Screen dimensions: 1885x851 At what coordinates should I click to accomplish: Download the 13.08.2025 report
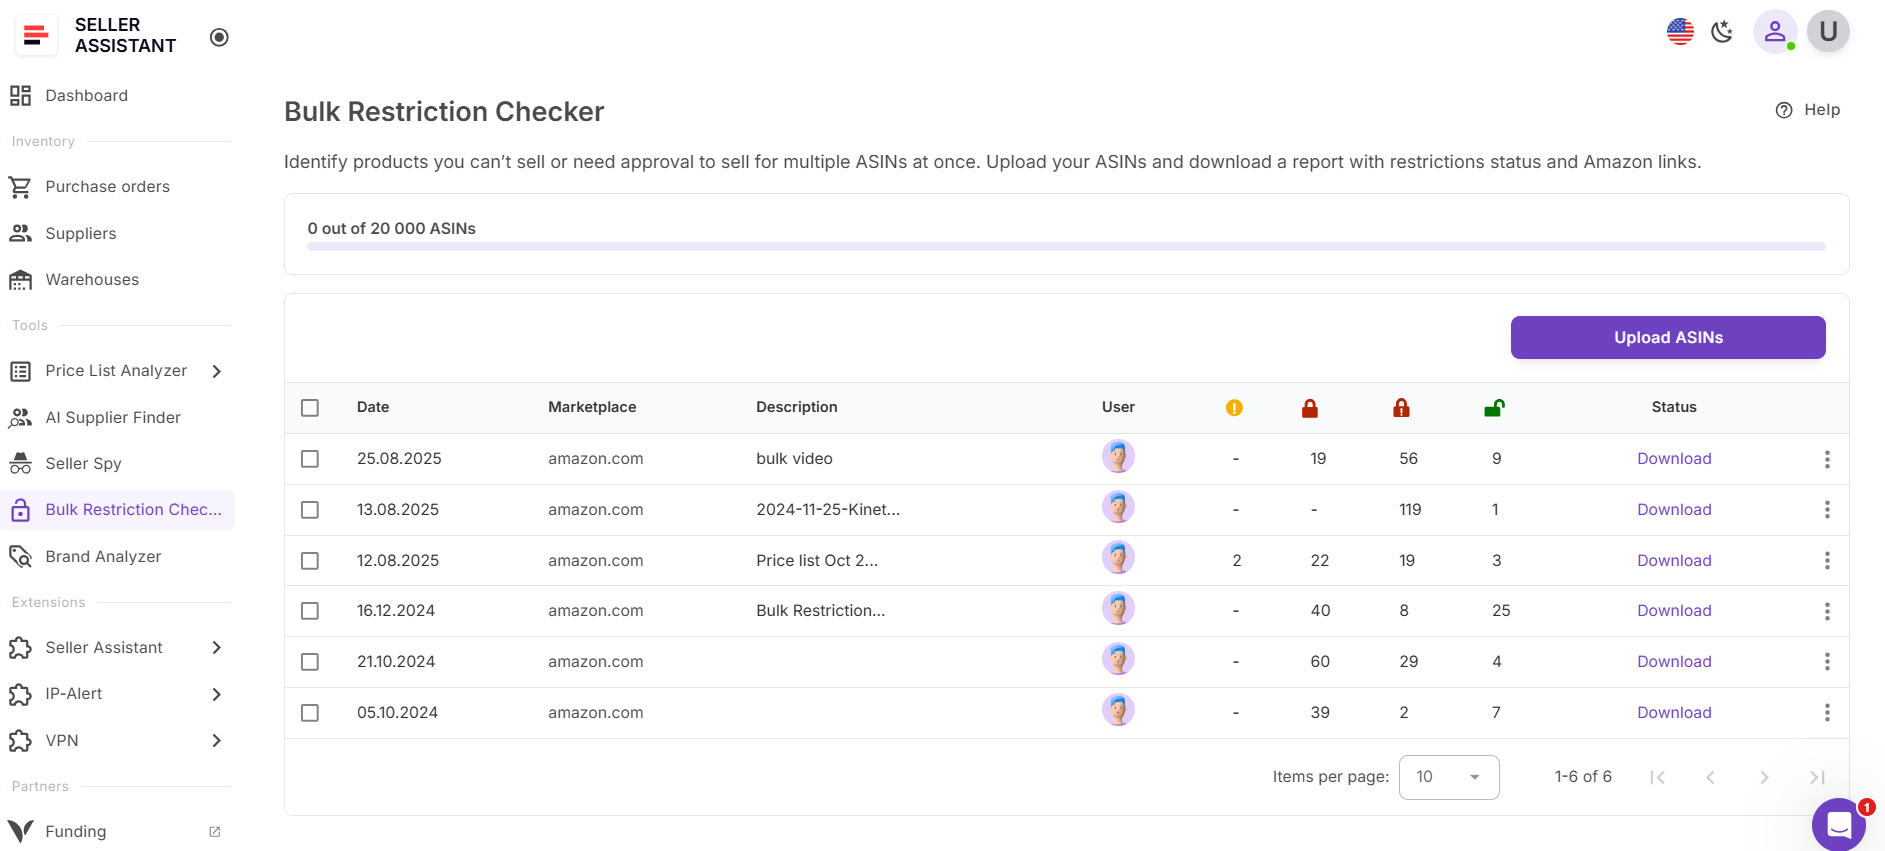1674,510
